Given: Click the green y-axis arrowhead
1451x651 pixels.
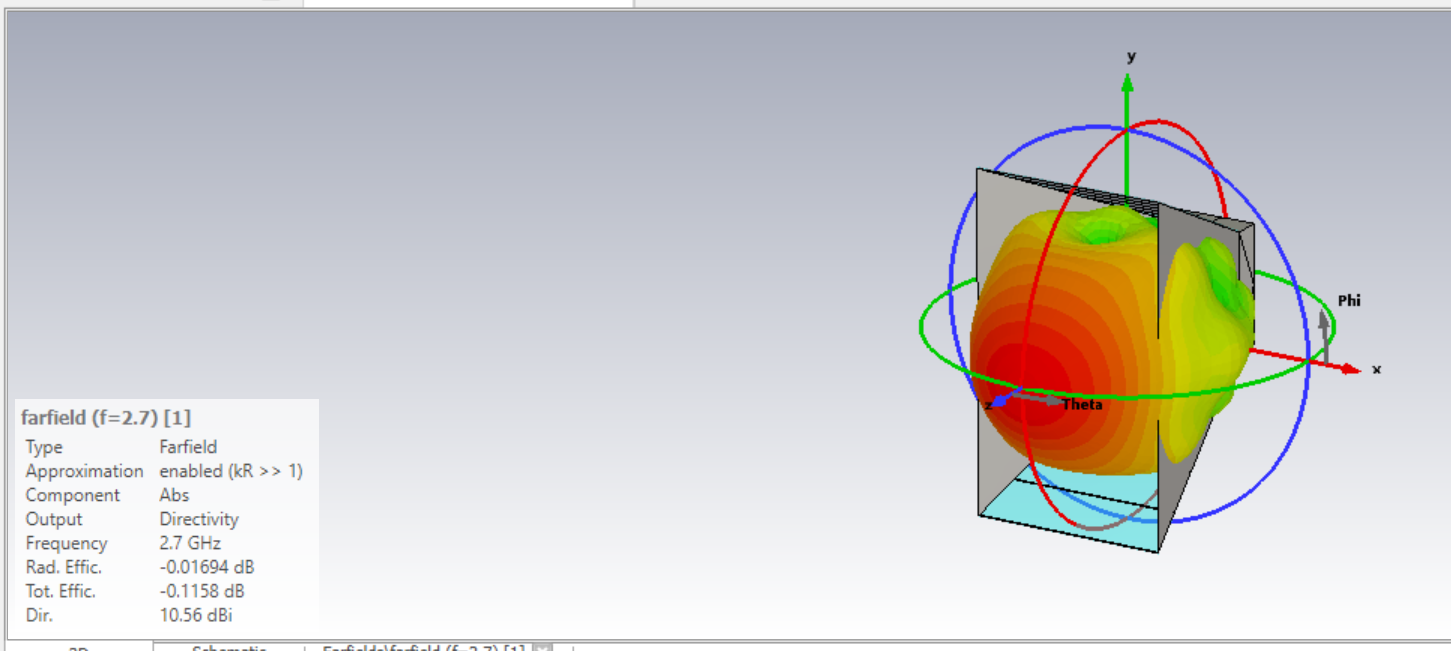Looking at the screenshot, I should [1127, 83].
